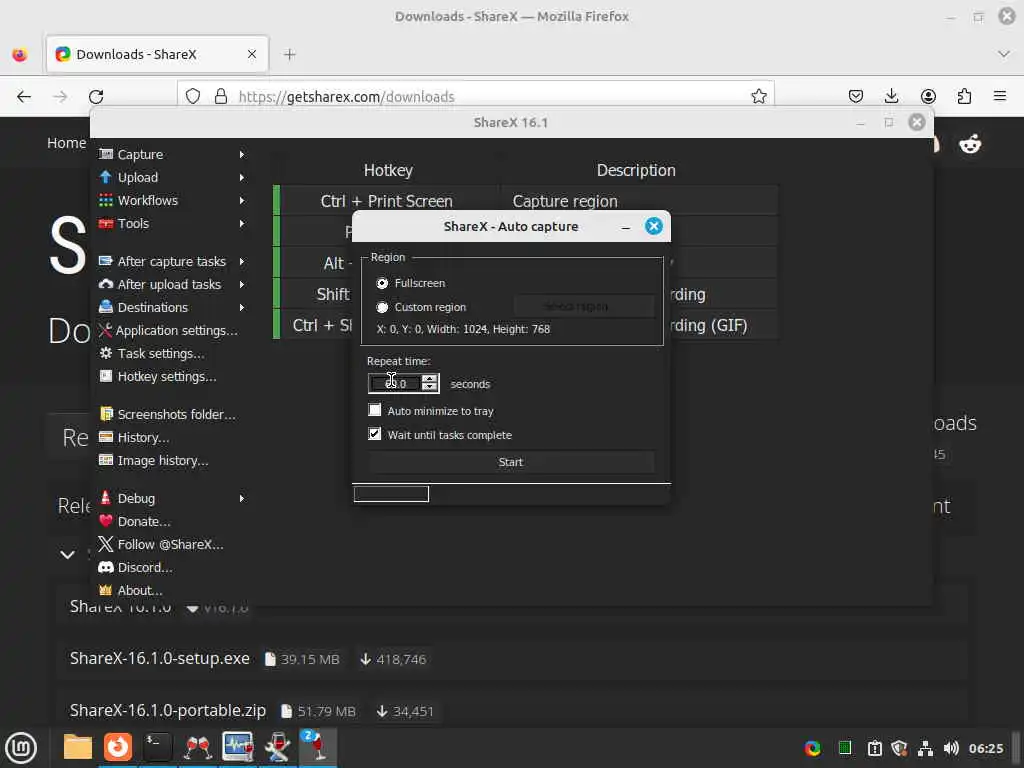Expand Debug submenu arrow
Screen dimensions: 1024x768
point(242,498)
